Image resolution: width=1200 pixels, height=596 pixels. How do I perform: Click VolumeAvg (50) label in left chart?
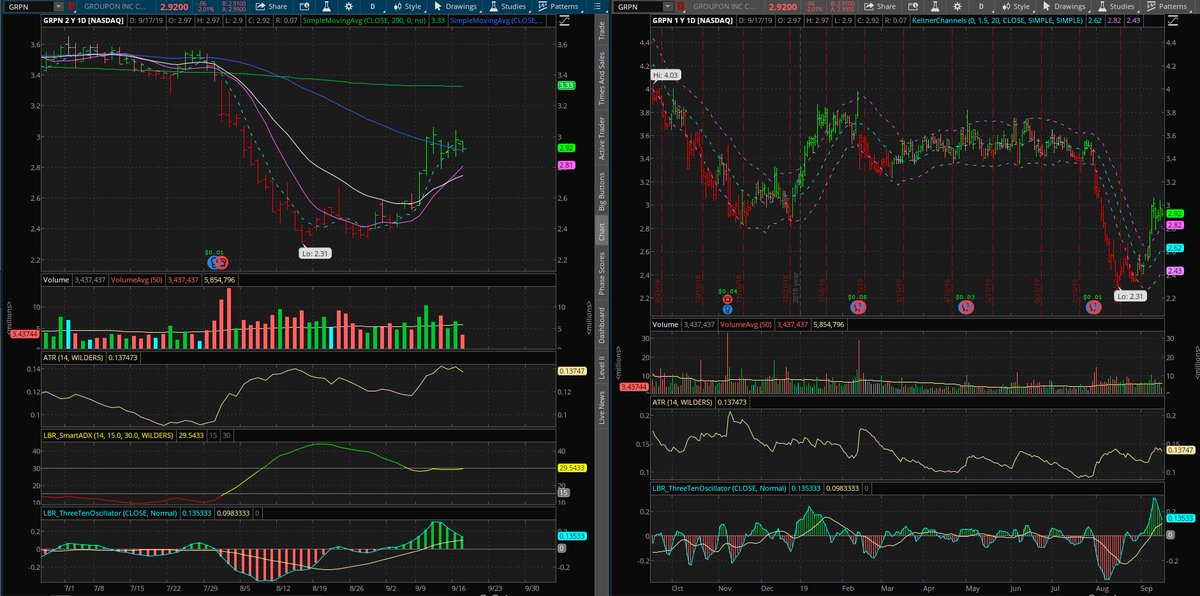pos(139,280)
